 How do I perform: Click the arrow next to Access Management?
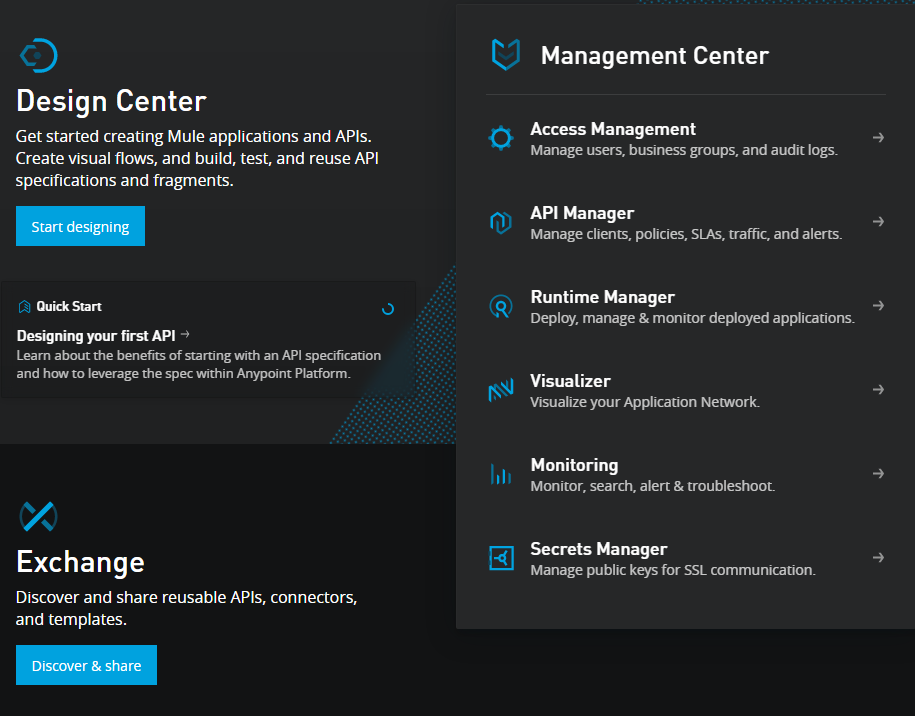(x=878, y=138)
